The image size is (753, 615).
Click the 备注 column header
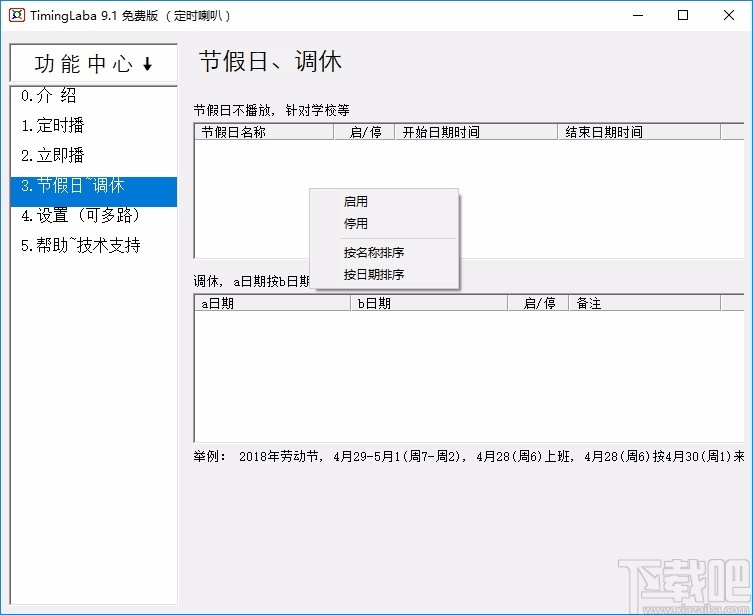(644, 303)
